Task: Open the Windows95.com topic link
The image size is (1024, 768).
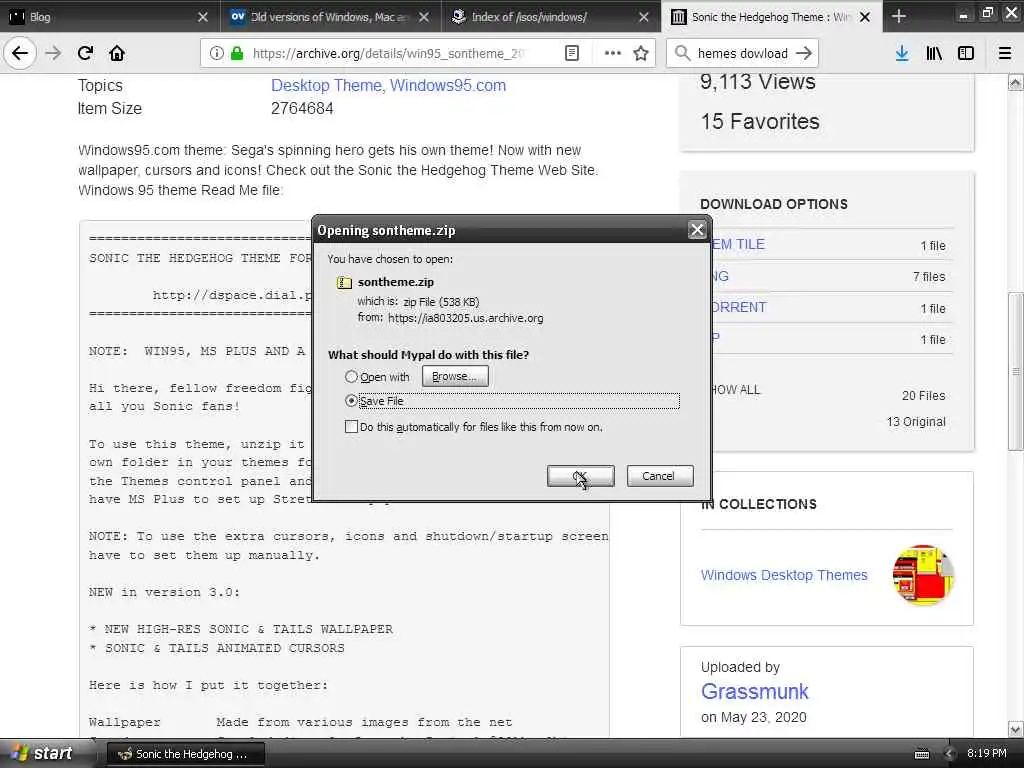Action: (448, 86)
